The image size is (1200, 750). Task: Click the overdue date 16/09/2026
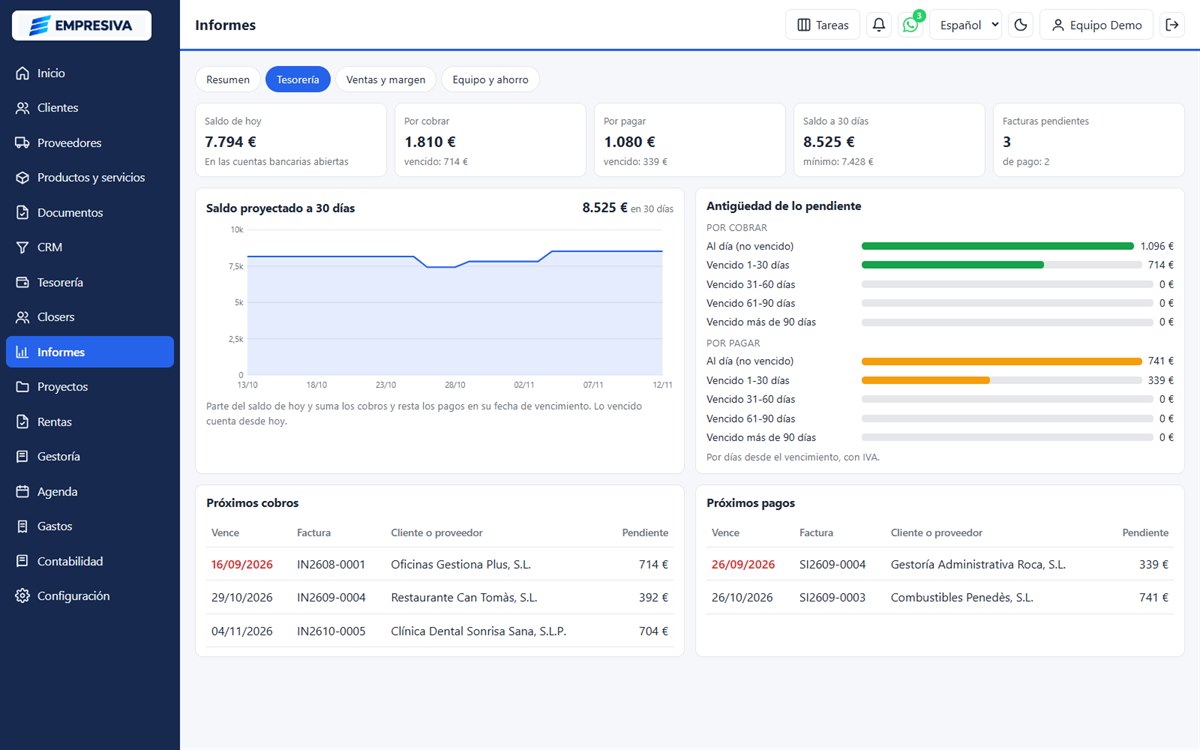pos(242,565)
